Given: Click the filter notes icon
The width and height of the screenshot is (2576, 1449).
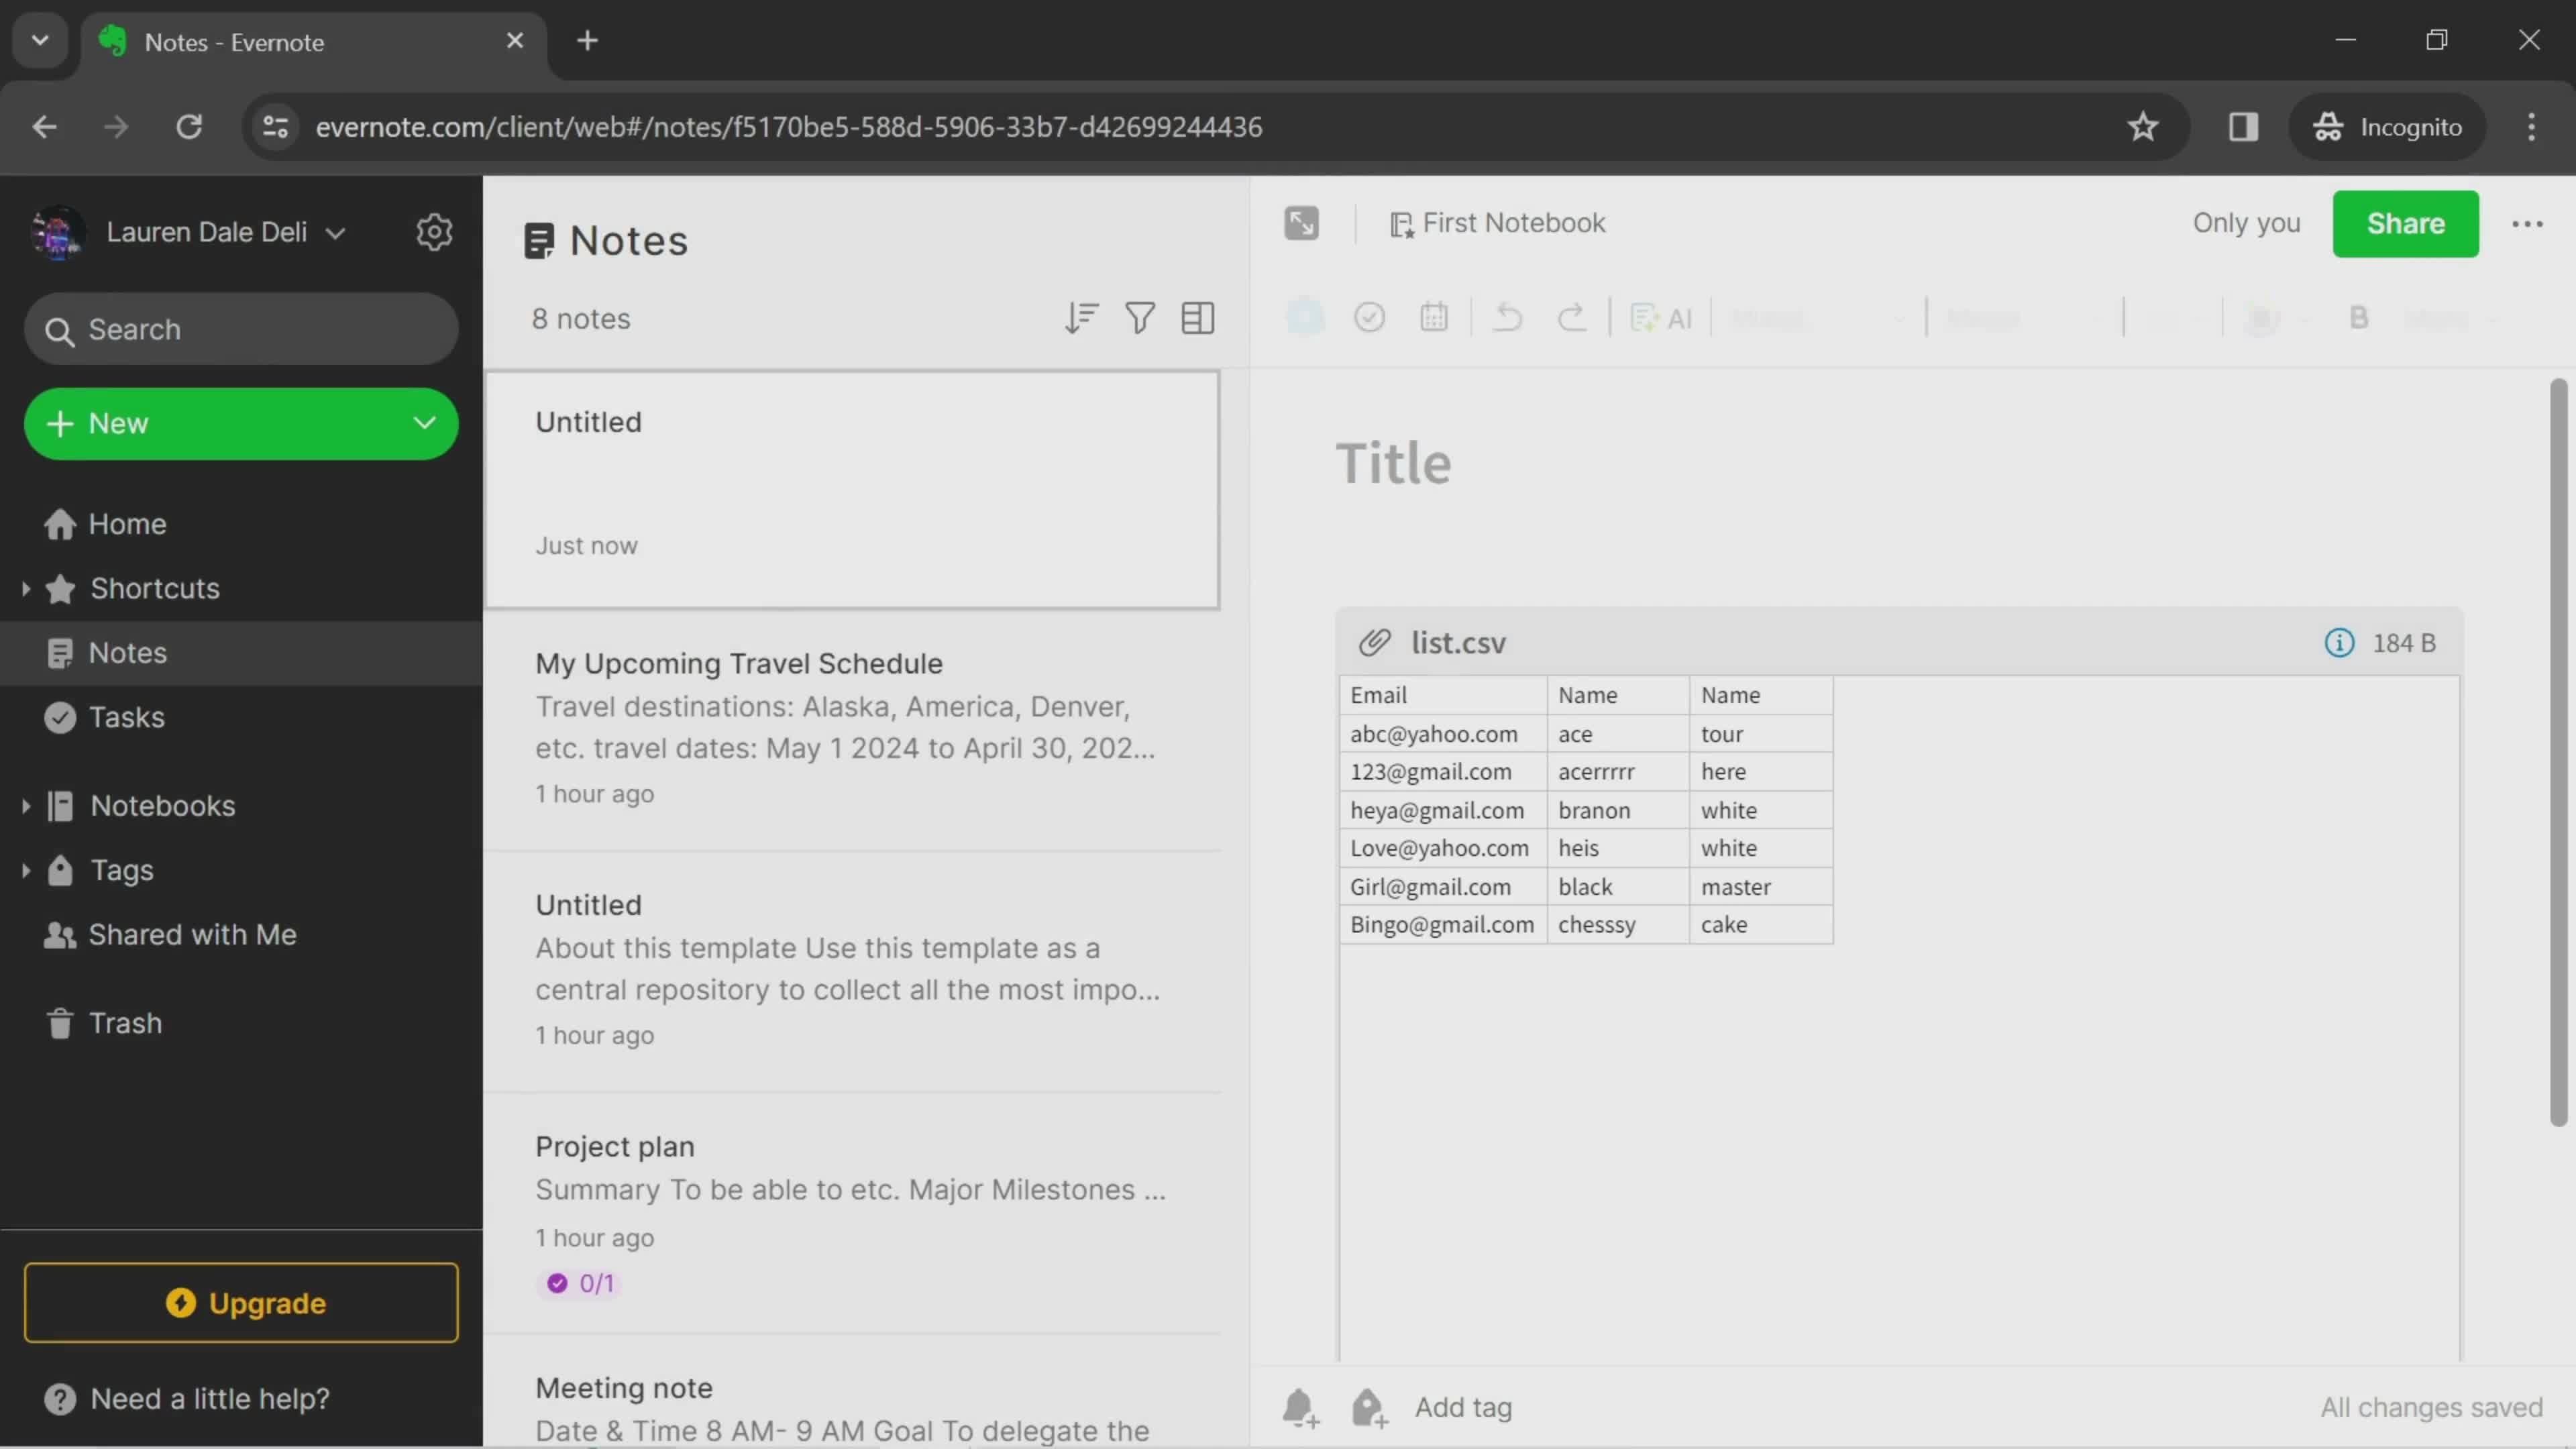Looking at the screenshot, I should (1139, 320).
